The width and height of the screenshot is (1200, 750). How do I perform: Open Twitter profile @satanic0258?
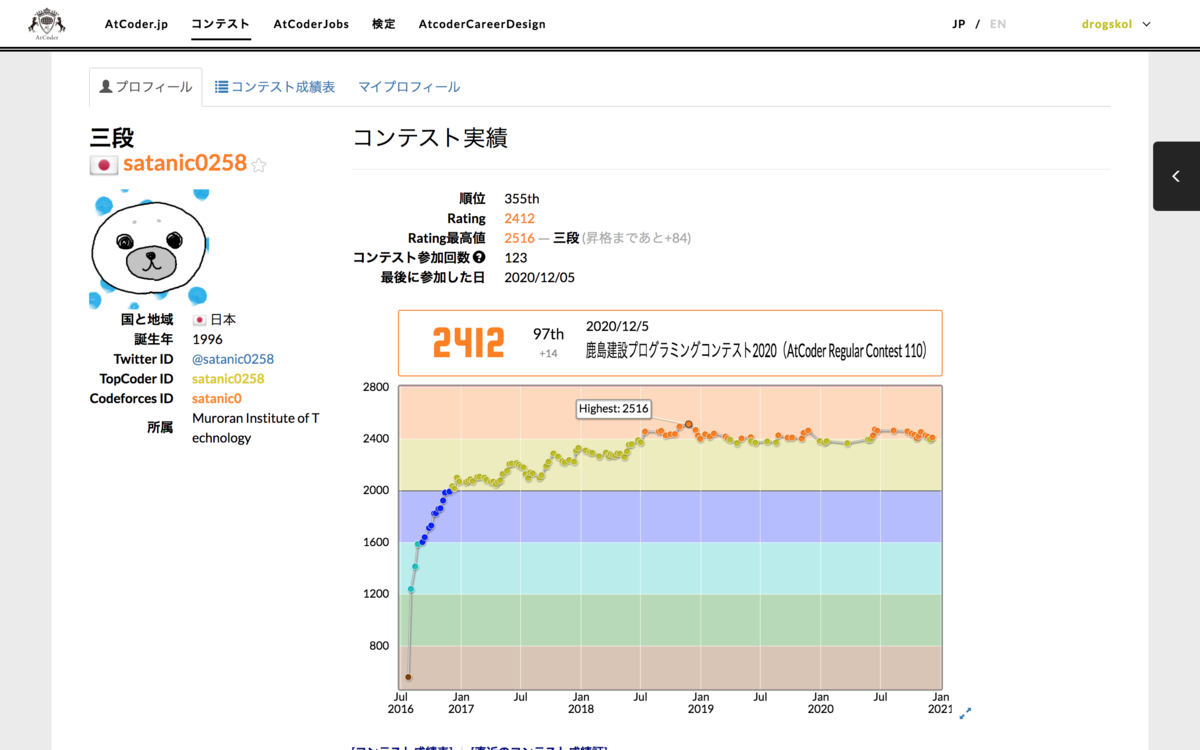coord(233,359)
